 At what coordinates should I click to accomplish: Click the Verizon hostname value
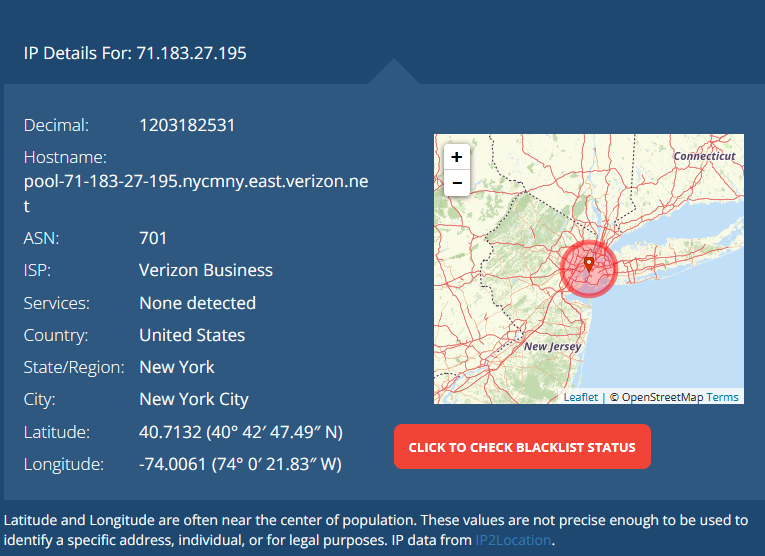[x=196, y=182]
